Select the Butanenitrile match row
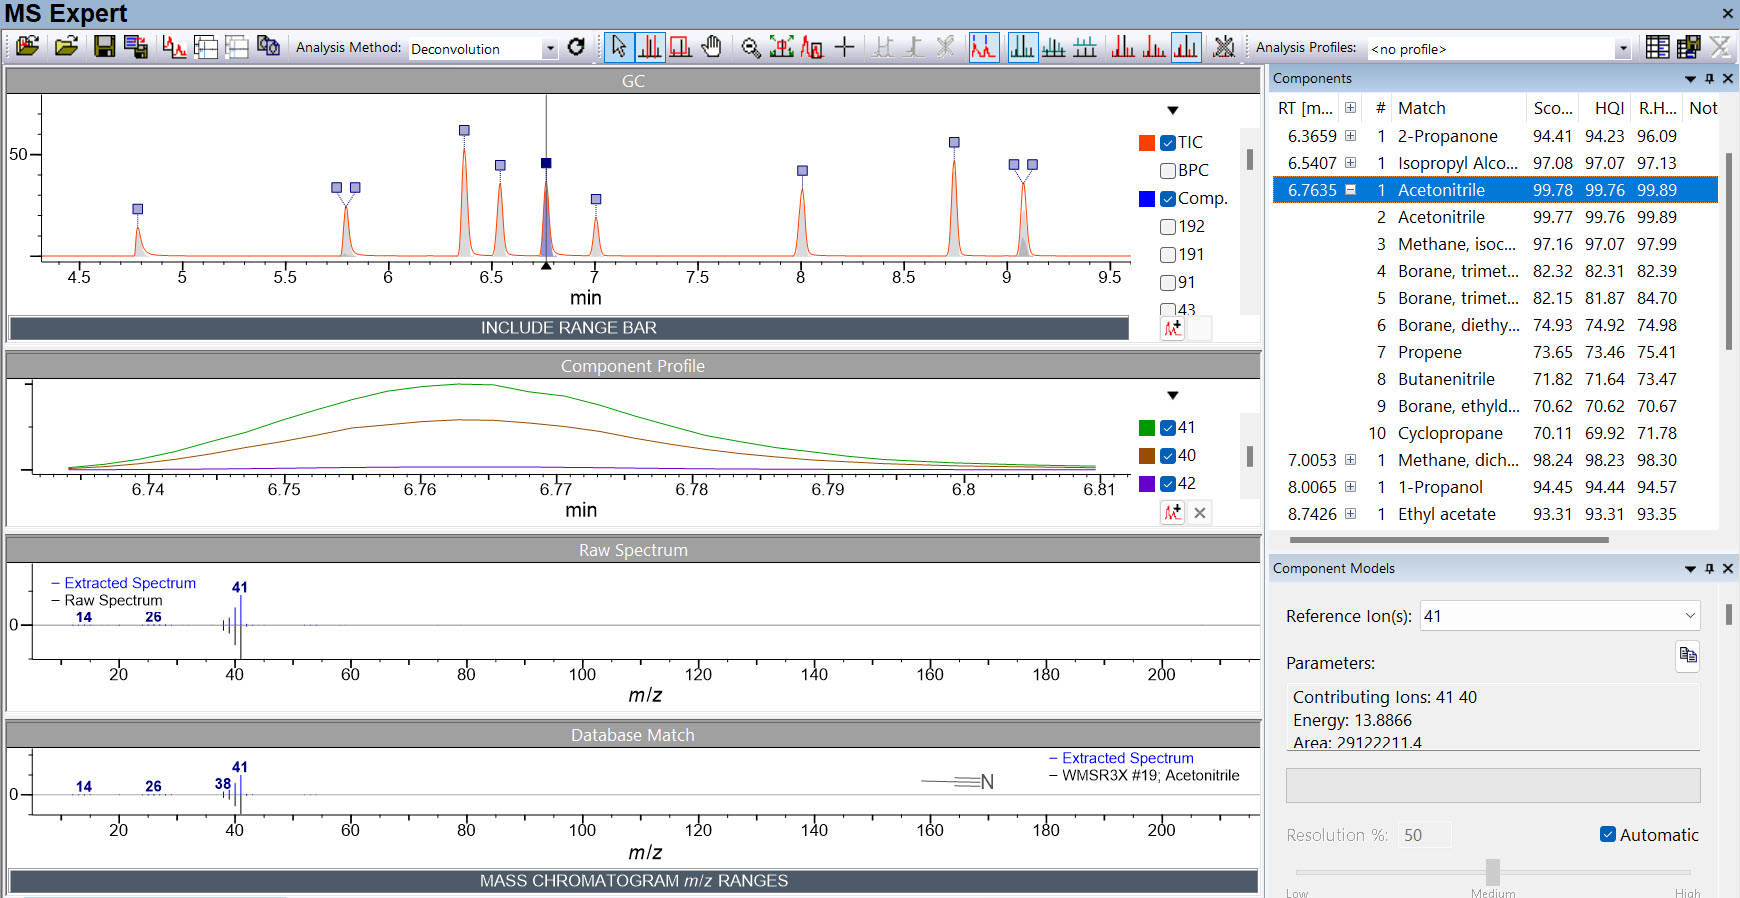The height and width of the screenshot is (898, 1740). point(1446,379)
